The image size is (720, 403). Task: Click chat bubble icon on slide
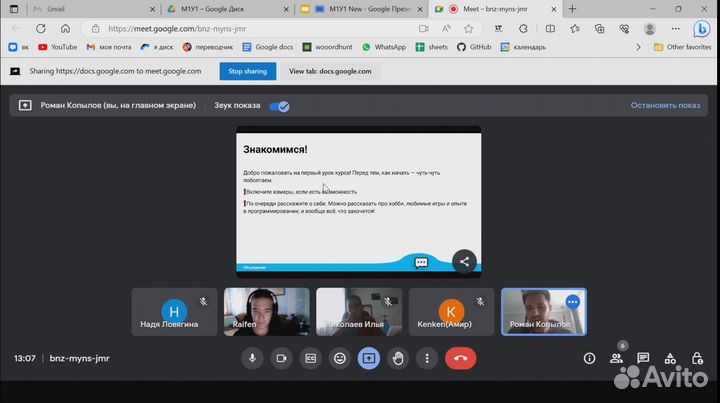point(421,263)
